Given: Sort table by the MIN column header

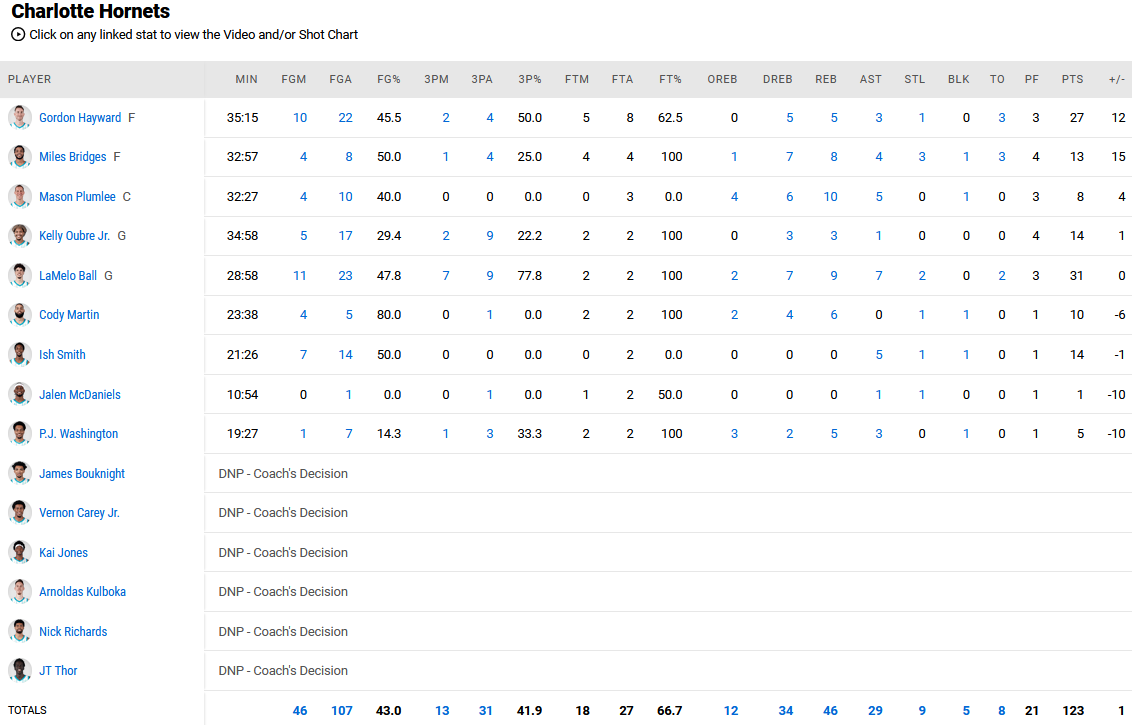Looking at the screenshot, I should [x=246, y=79].
